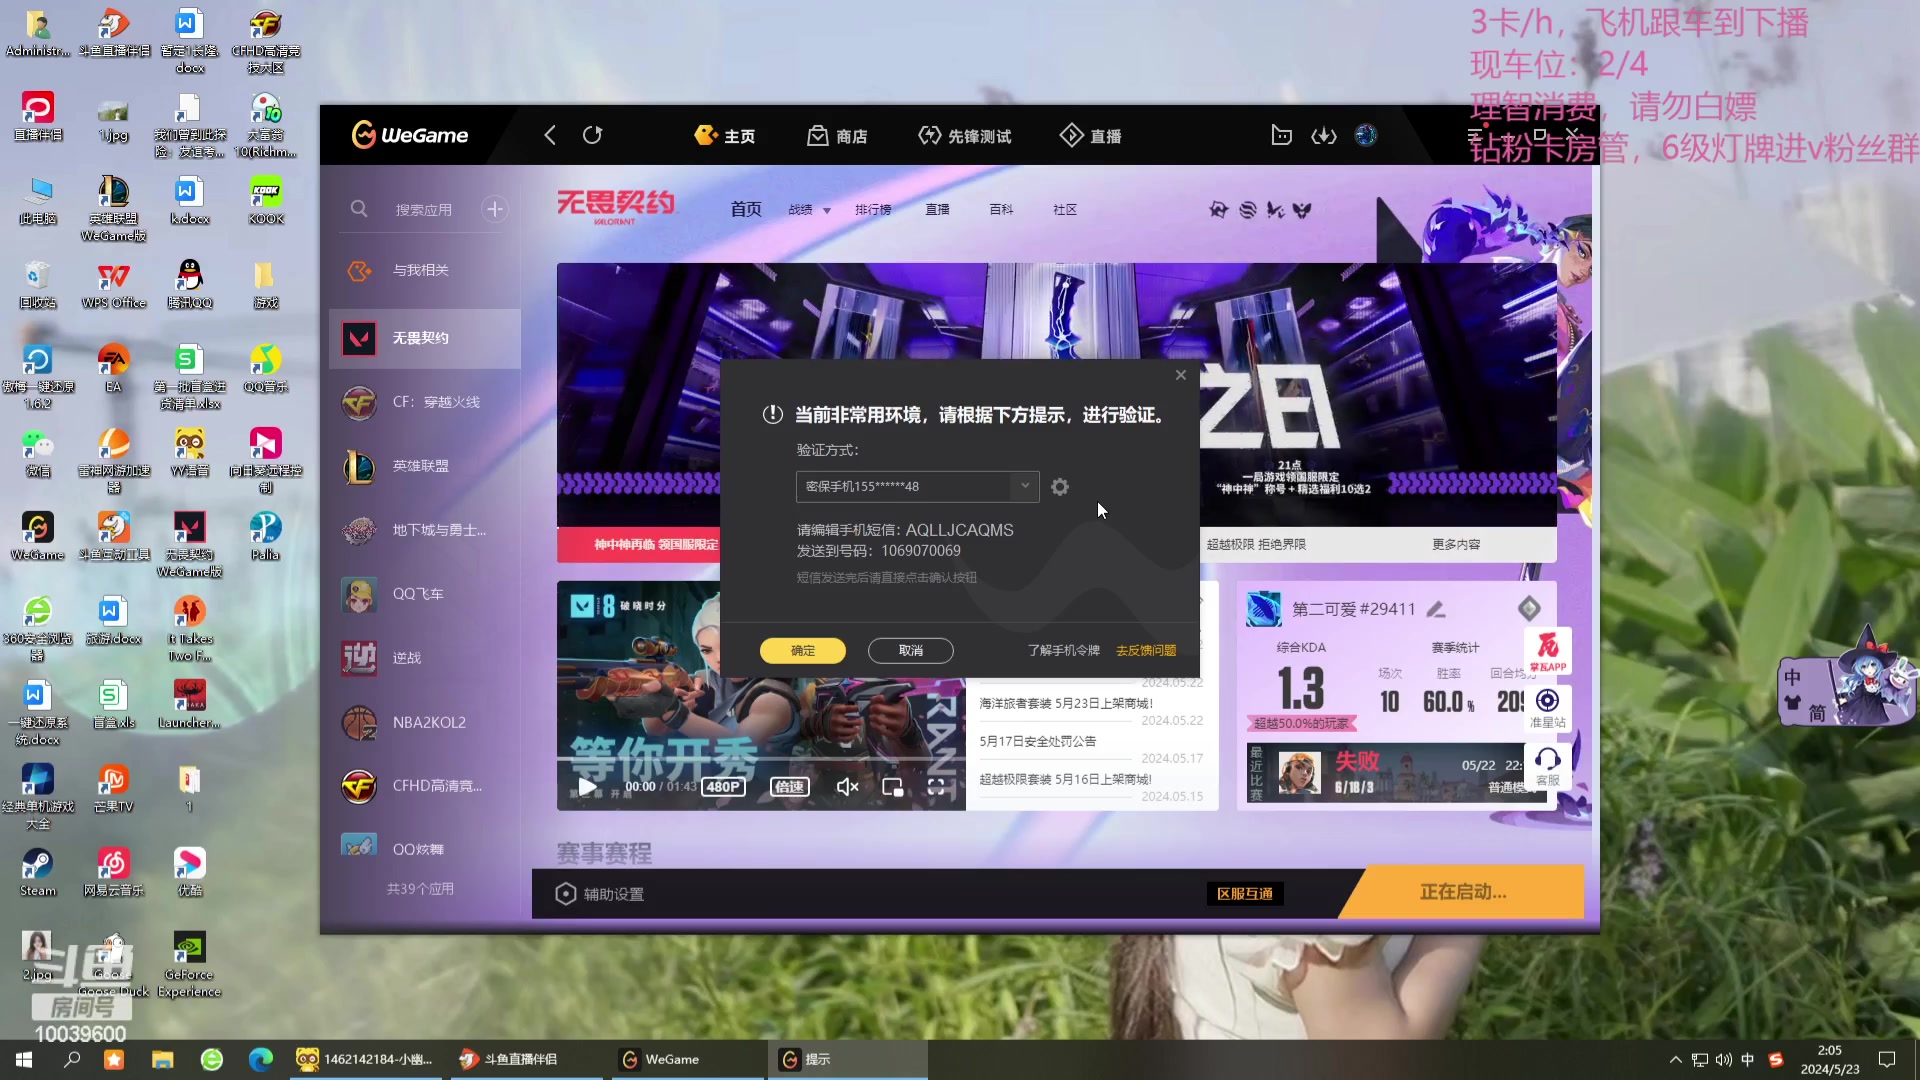Play the promotional video
Screen dimensions: 1920x1080
pos(587,787)
